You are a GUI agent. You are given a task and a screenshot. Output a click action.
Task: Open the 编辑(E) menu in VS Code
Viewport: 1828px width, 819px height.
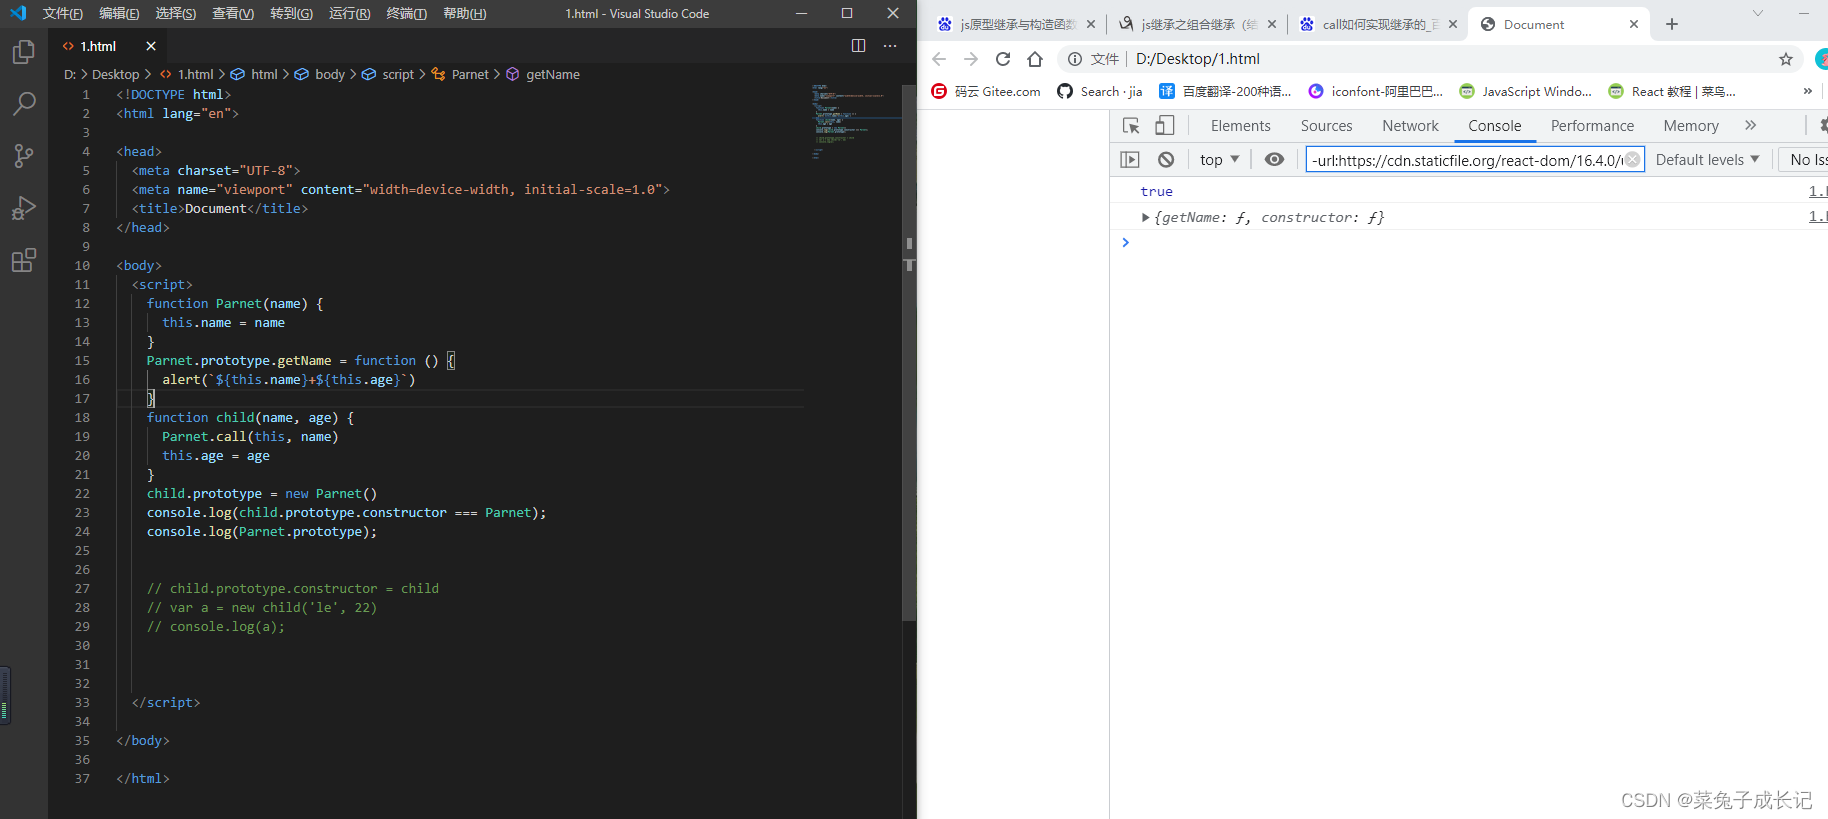point(119,13)
